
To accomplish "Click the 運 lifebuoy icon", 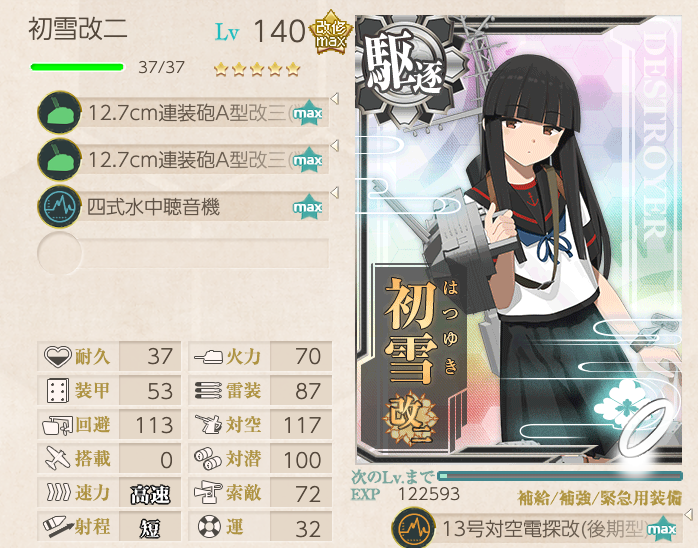I will (209, 527).
